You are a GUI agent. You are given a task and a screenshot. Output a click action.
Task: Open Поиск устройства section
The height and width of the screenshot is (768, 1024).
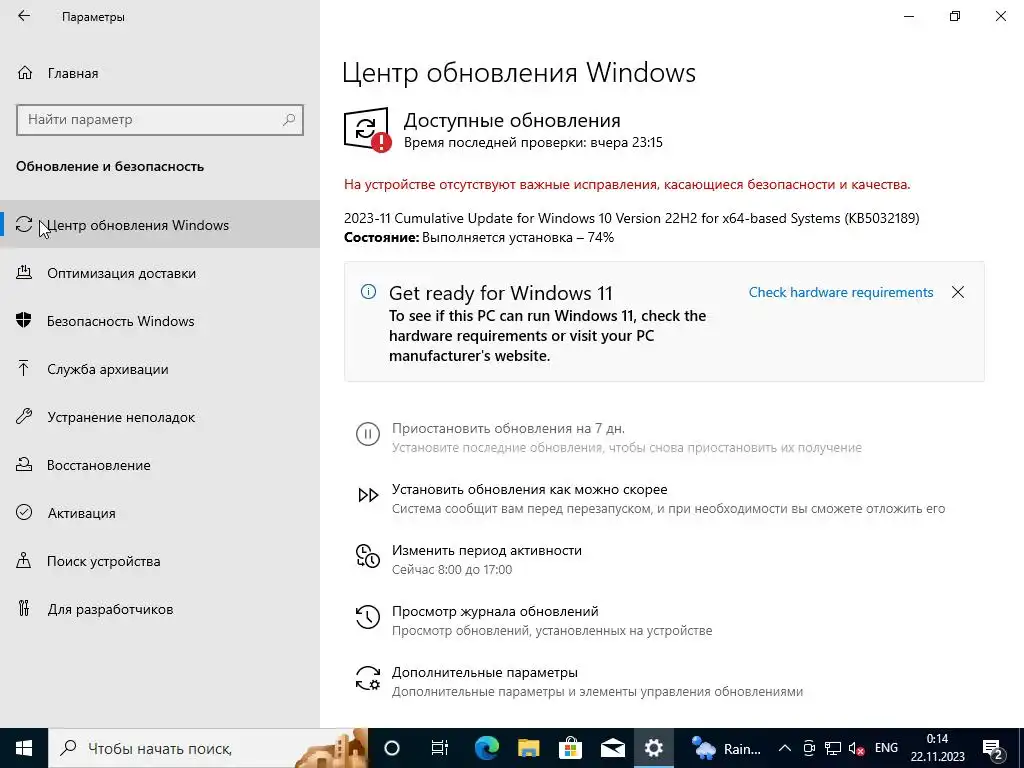pos(160,561)
